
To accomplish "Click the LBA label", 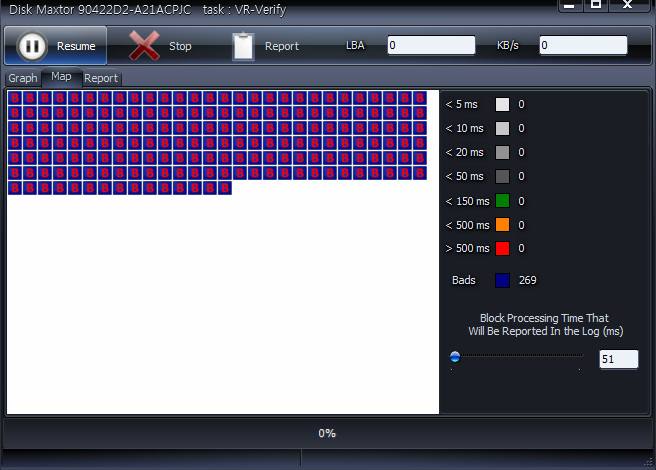I will (x=355, y=45).
